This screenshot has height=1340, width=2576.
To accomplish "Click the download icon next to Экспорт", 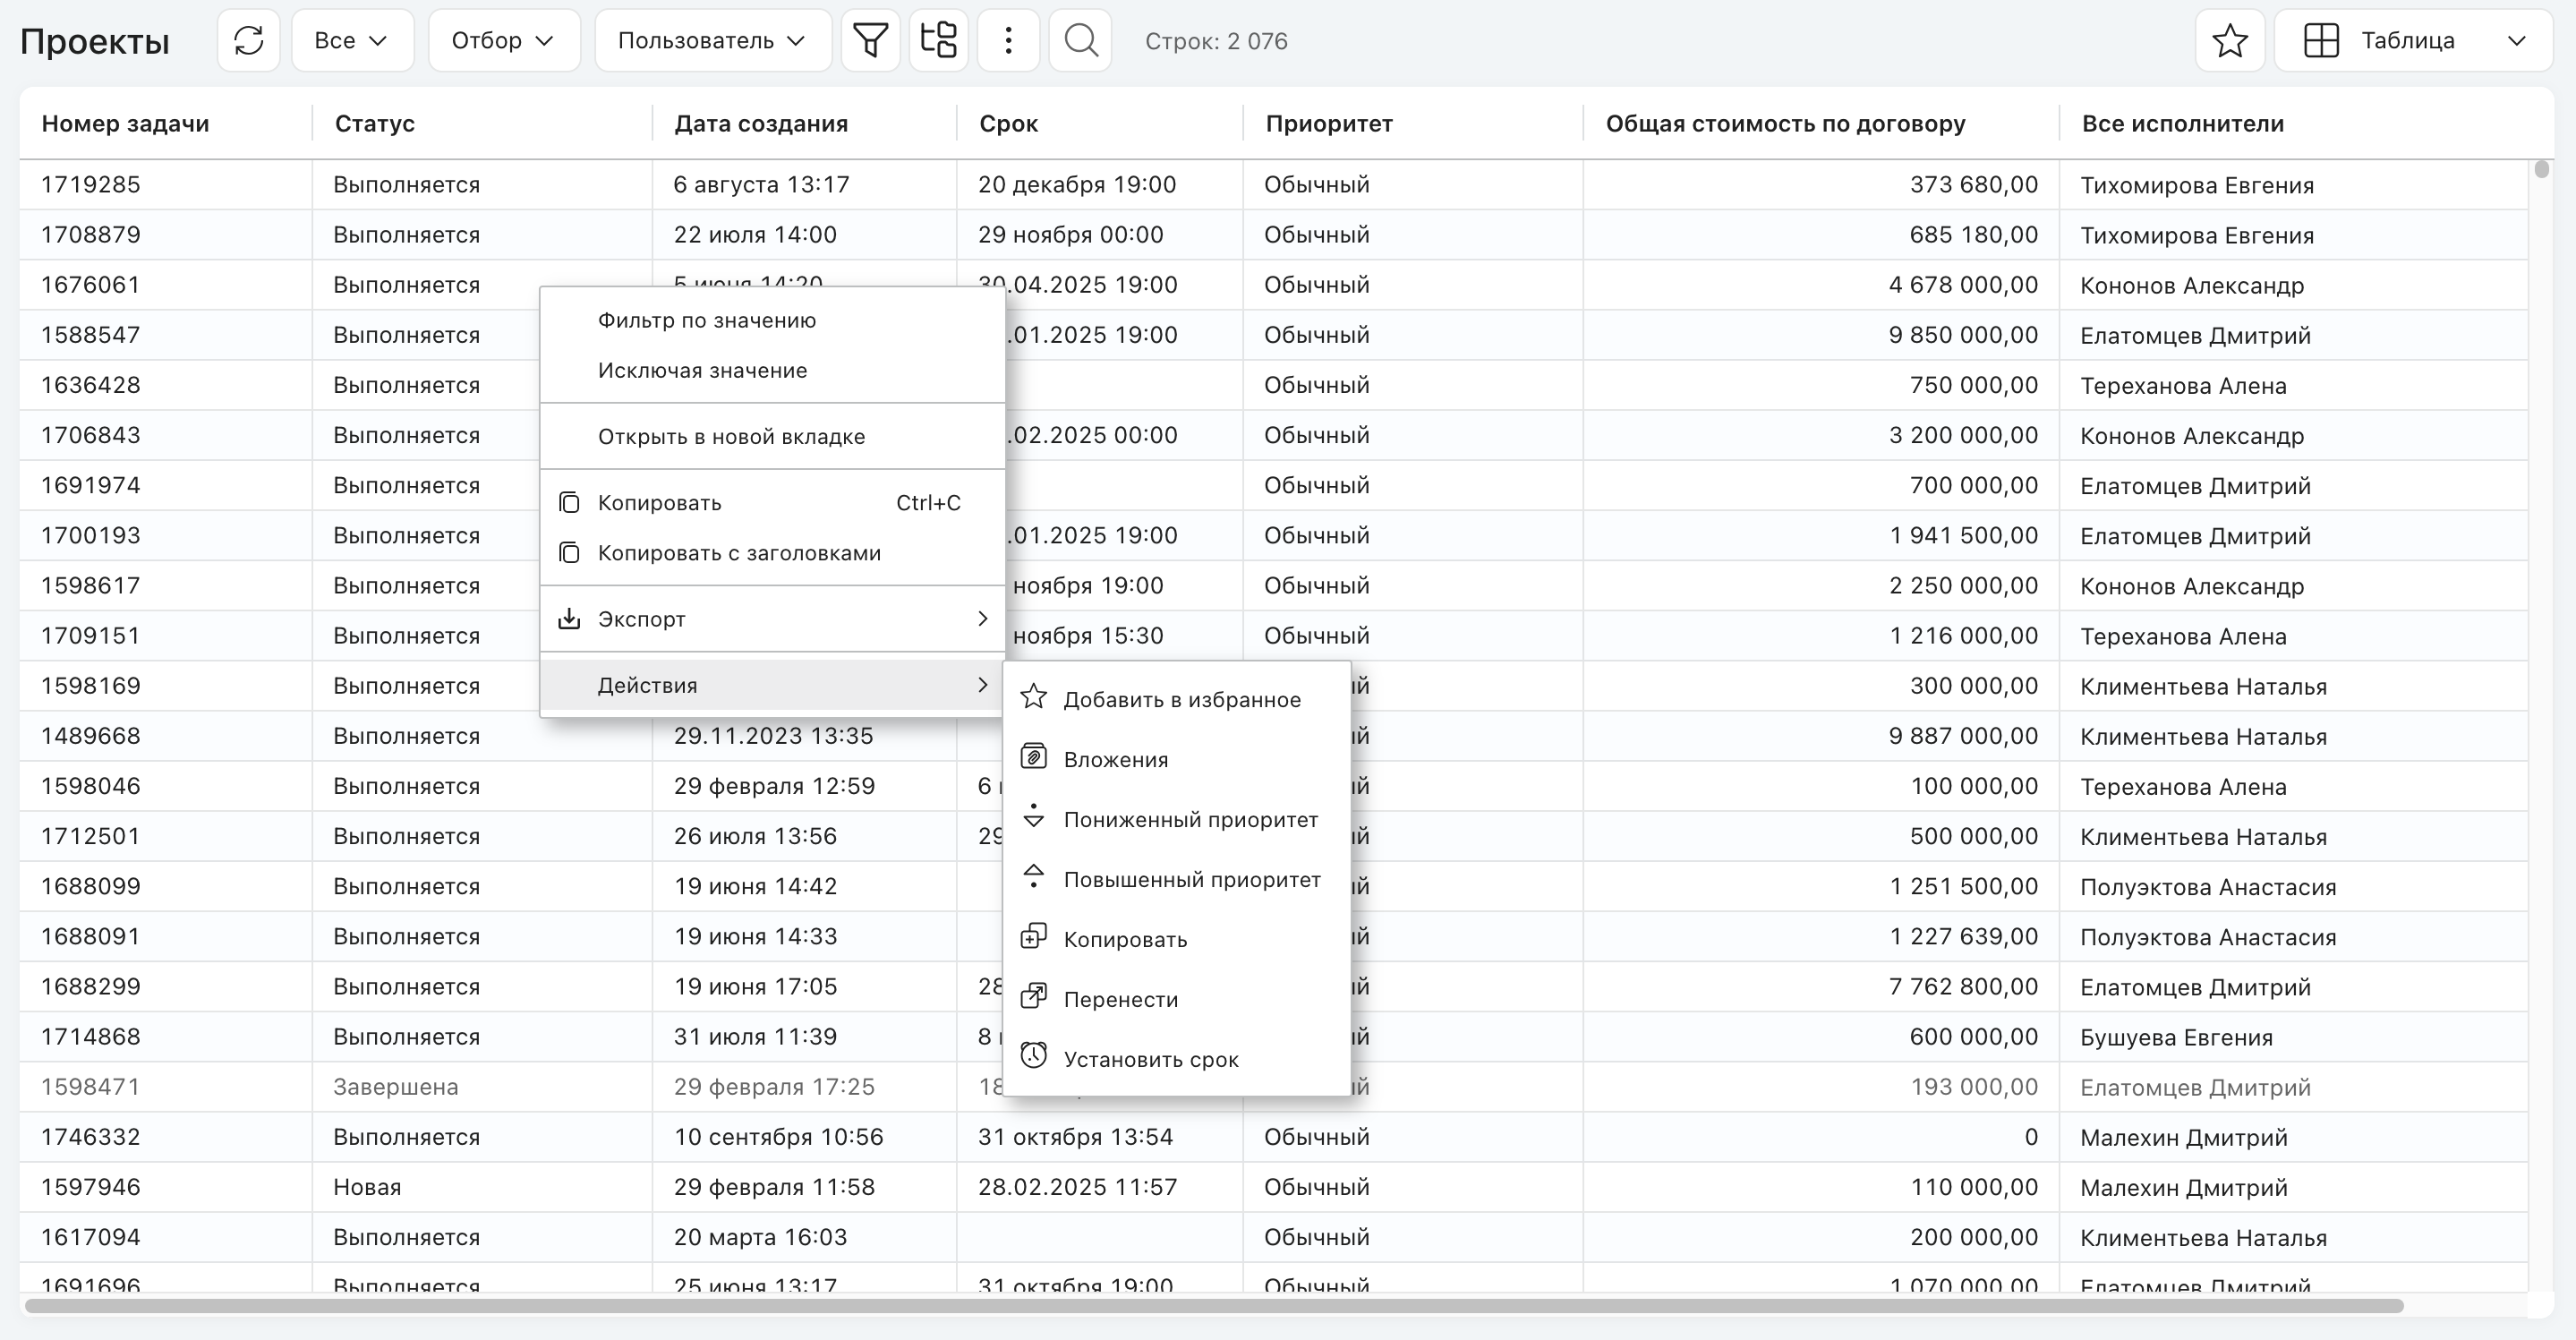I will tap(569, 618).
